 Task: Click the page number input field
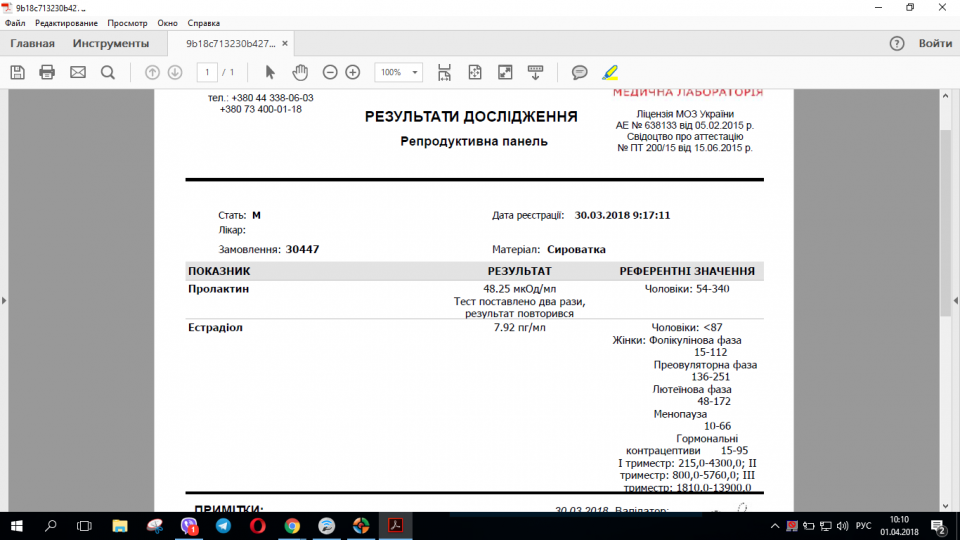pos(208,72)
